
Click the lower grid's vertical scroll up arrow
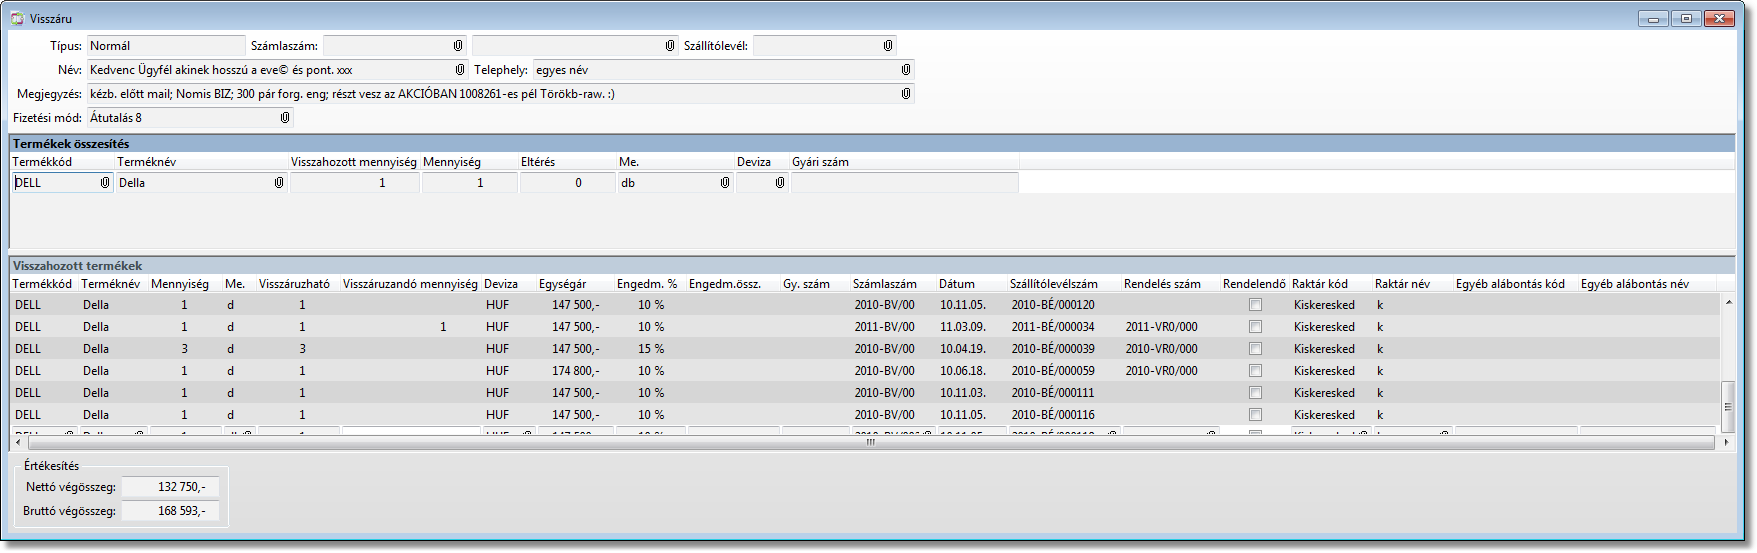[x=1727, y=300]
